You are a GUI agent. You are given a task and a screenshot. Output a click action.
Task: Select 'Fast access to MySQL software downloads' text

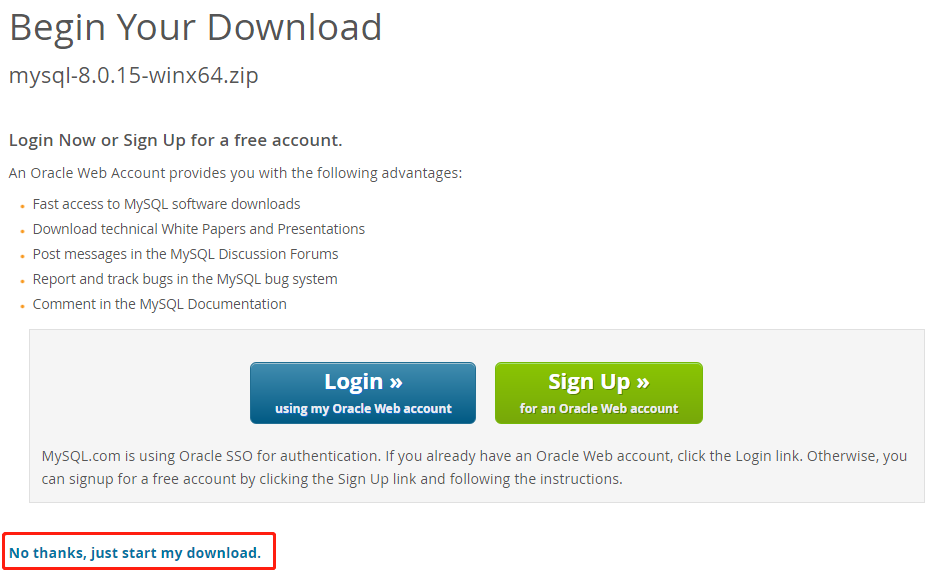pyautogui.click(x=166, y=204)
